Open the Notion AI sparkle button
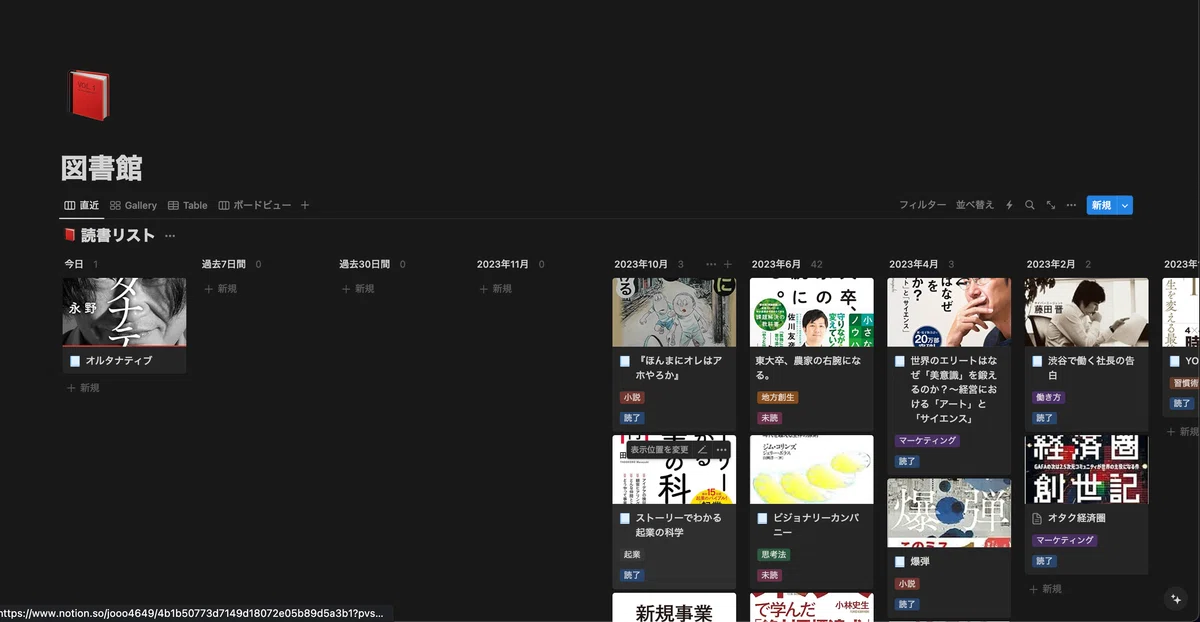1200x622 pixels. [x=1176, y=597]
